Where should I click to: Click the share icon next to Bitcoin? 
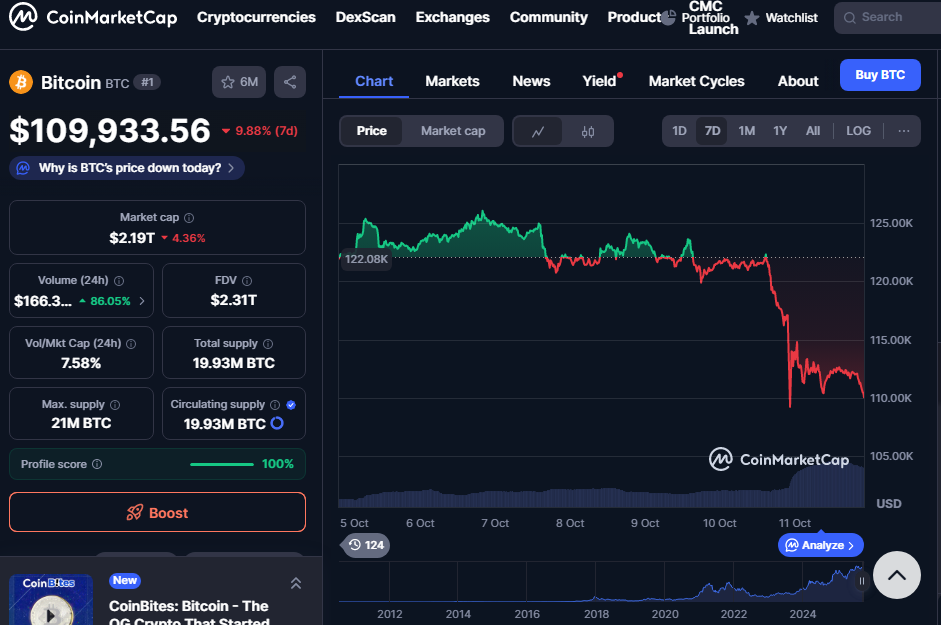click(290, 82)
